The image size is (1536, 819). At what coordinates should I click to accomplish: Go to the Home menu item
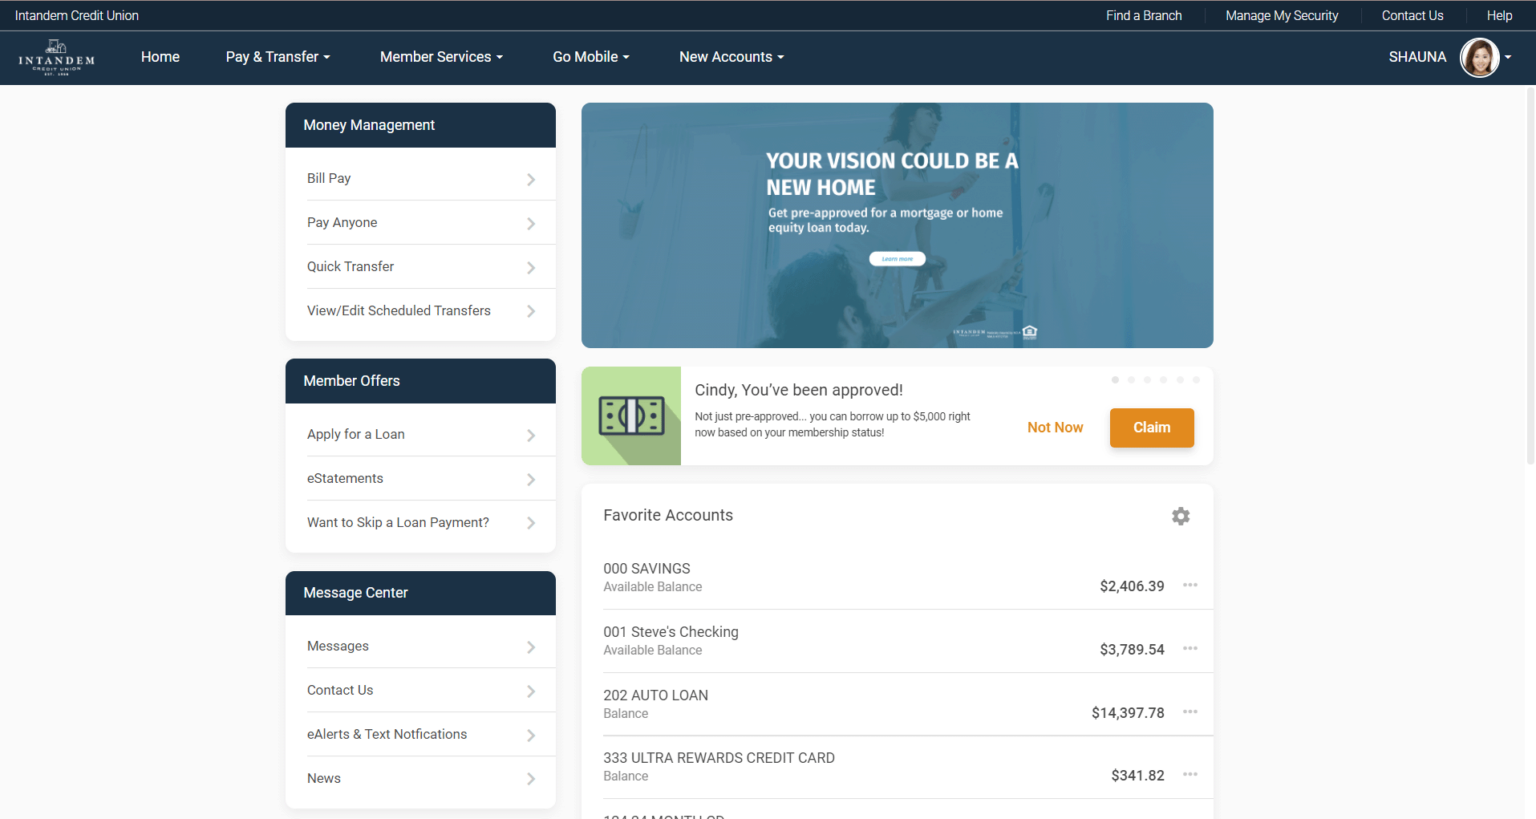(x=160, y=57)
